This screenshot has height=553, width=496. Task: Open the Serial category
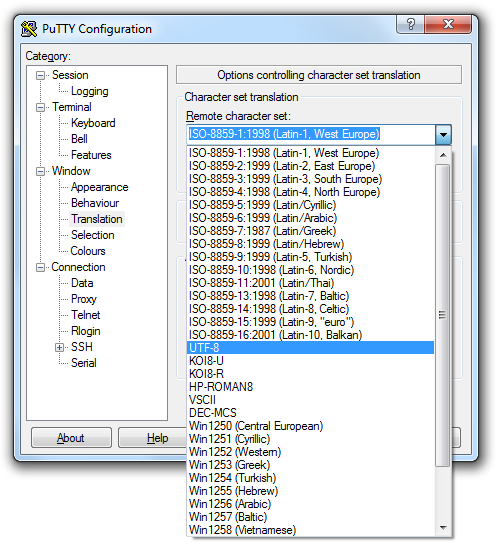tap(84, 363)
